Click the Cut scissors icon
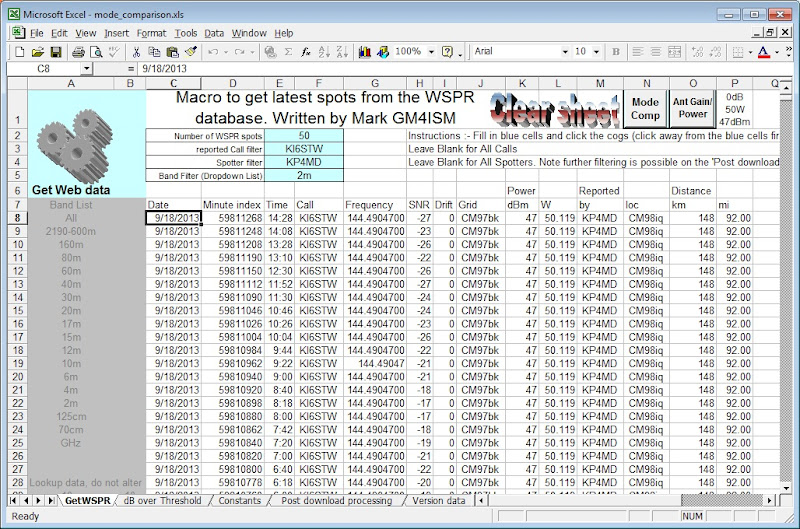The height and width of the screenshot is (529, 800). point(135,51)
